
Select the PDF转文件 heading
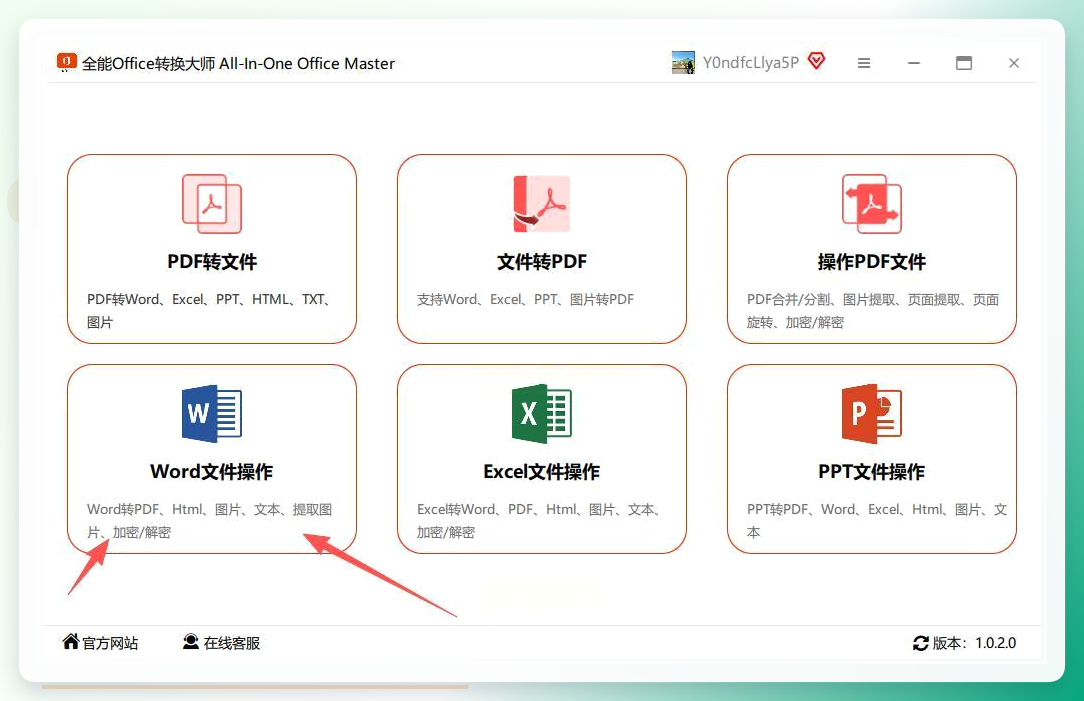(212, 262)
